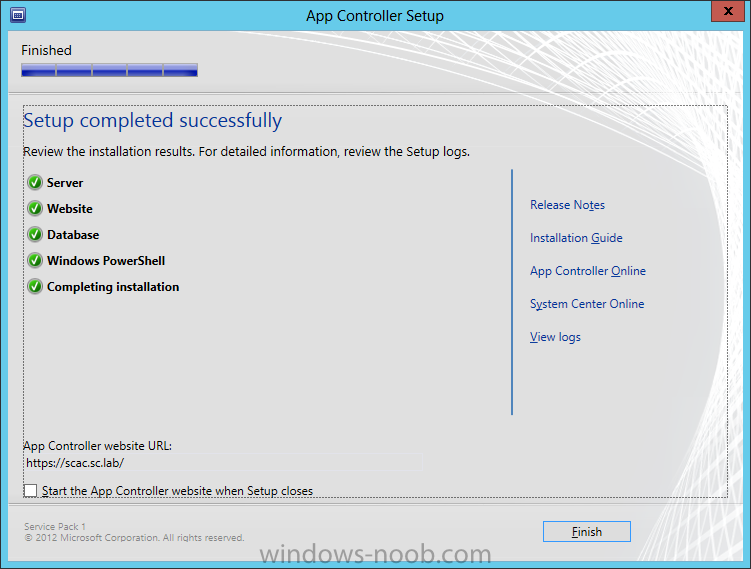This screenshot has width=751, height=569.
Task: Click the checkmark icon beside Windows PowerShell
Action: 35,261
